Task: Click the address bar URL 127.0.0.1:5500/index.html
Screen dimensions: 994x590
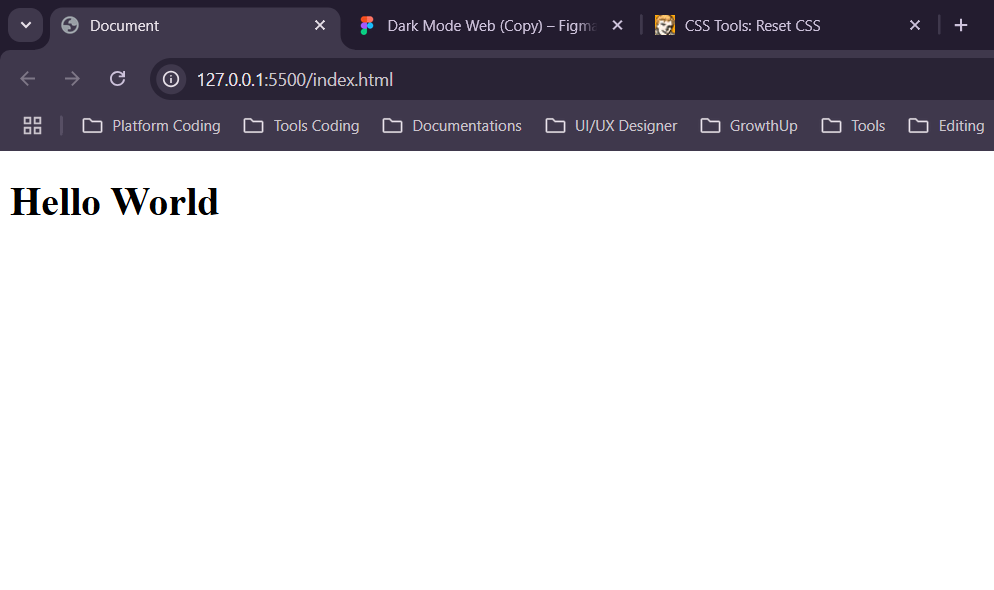Action: pyautogui.click(x=295, y=79)
